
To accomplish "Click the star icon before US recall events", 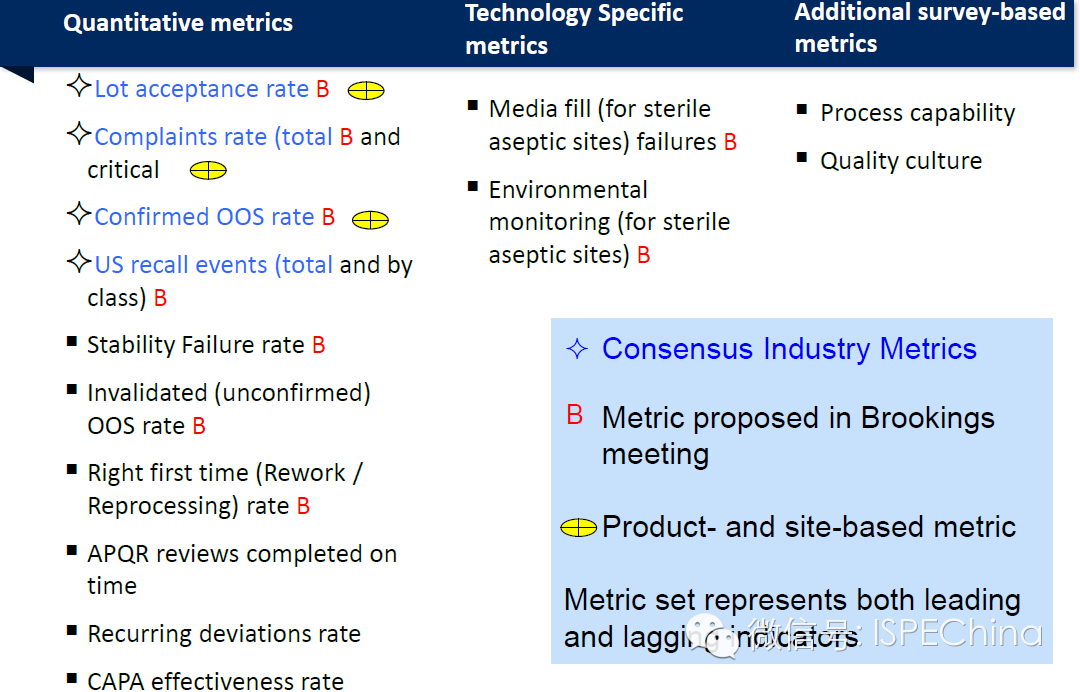I will (x=79, y=262).
